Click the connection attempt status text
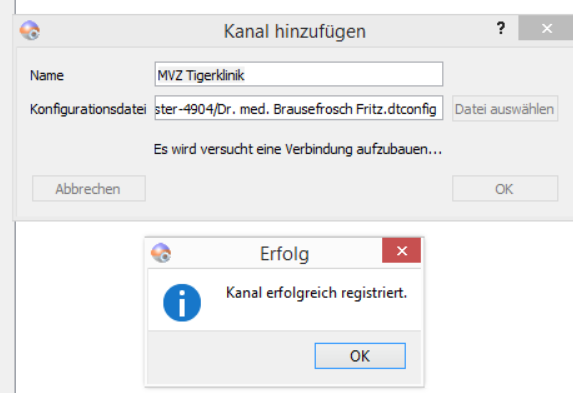The width and height of the screenshot is (573, 393). 298,150
